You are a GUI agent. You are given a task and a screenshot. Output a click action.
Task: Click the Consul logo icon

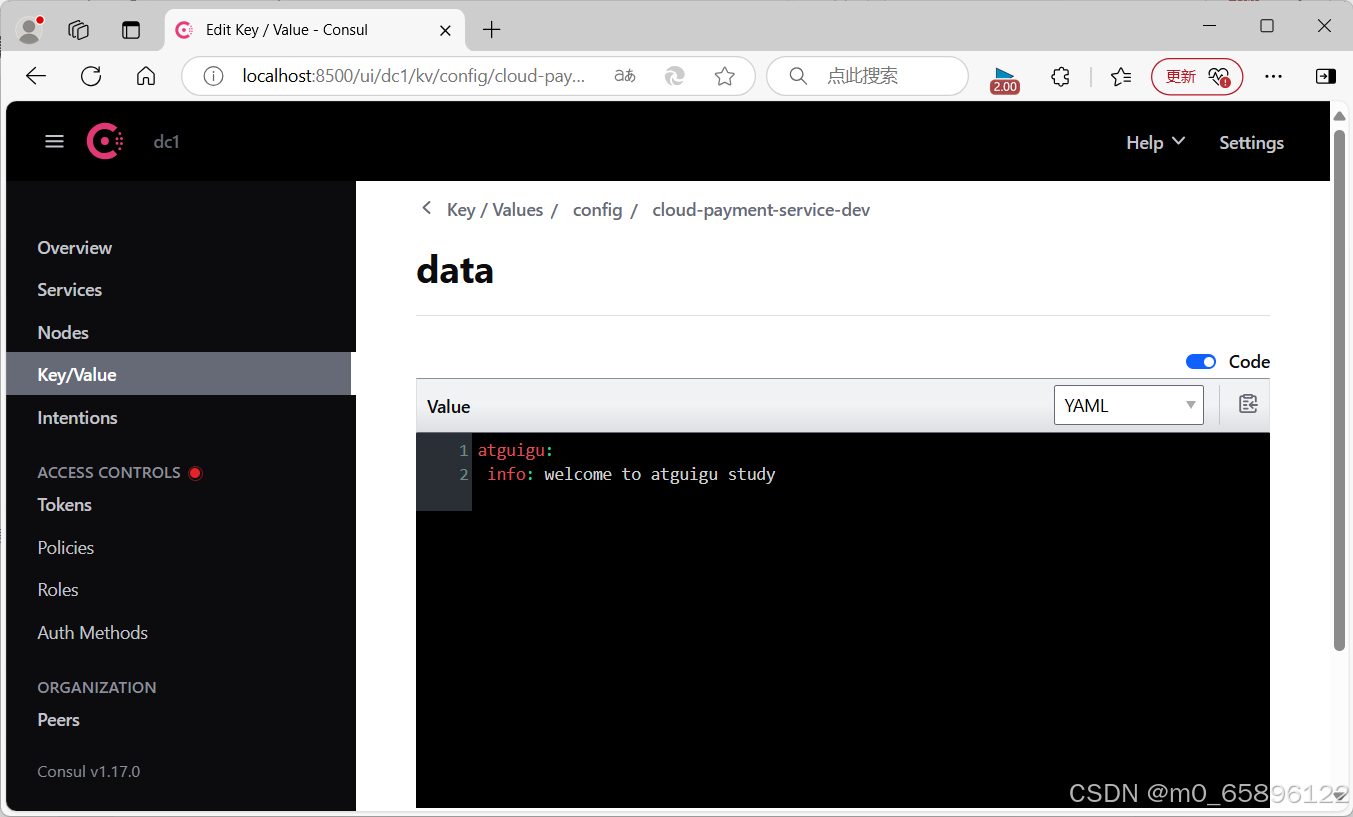[105, 142]
